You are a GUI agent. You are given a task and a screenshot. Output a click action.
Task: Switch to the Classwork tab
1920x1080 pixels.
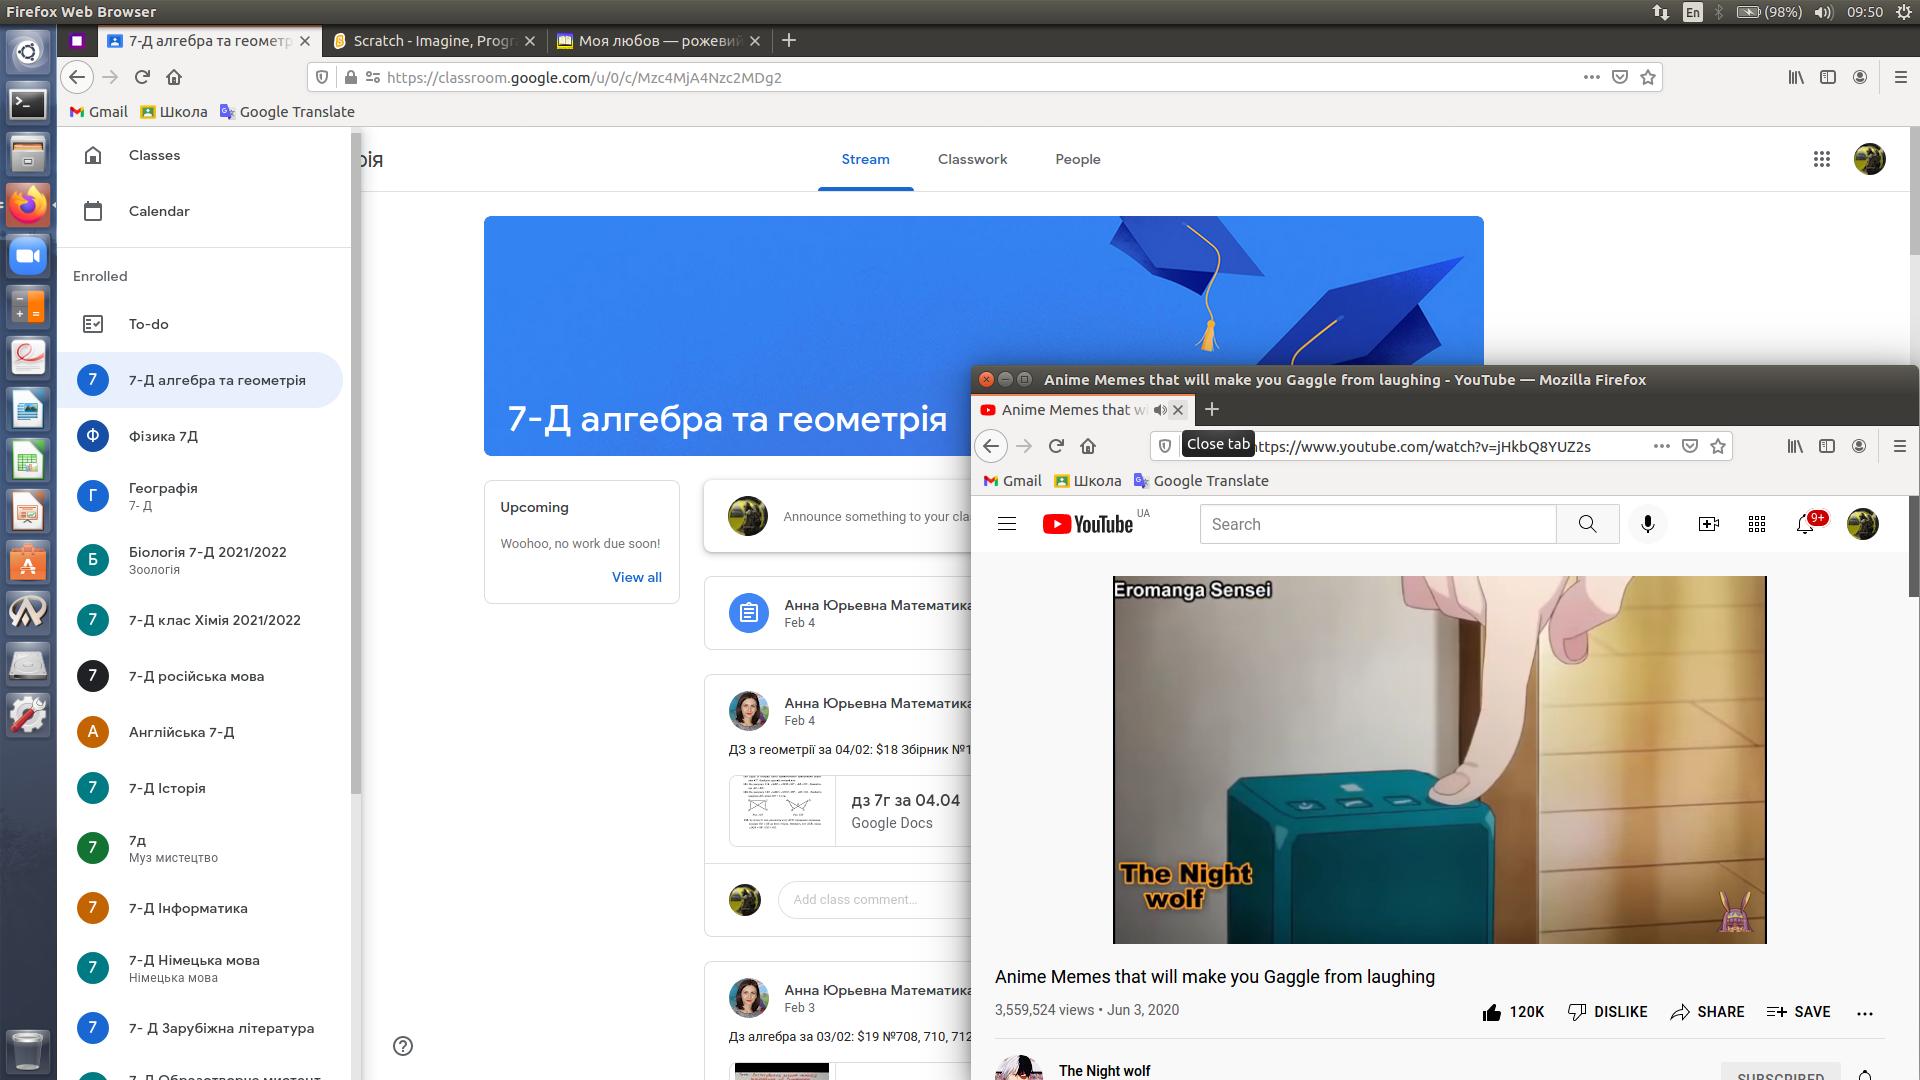click(972, 159)
